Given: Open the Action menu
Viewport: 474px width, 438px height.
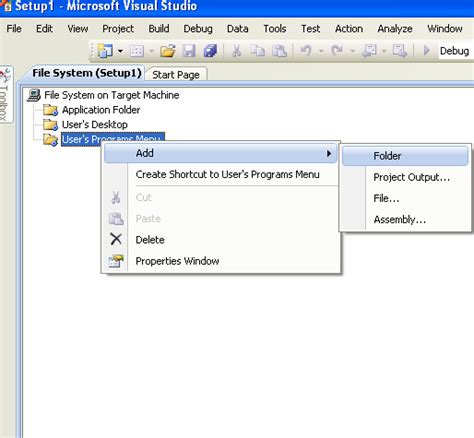Looking at the screenshot, I should 349,29.
